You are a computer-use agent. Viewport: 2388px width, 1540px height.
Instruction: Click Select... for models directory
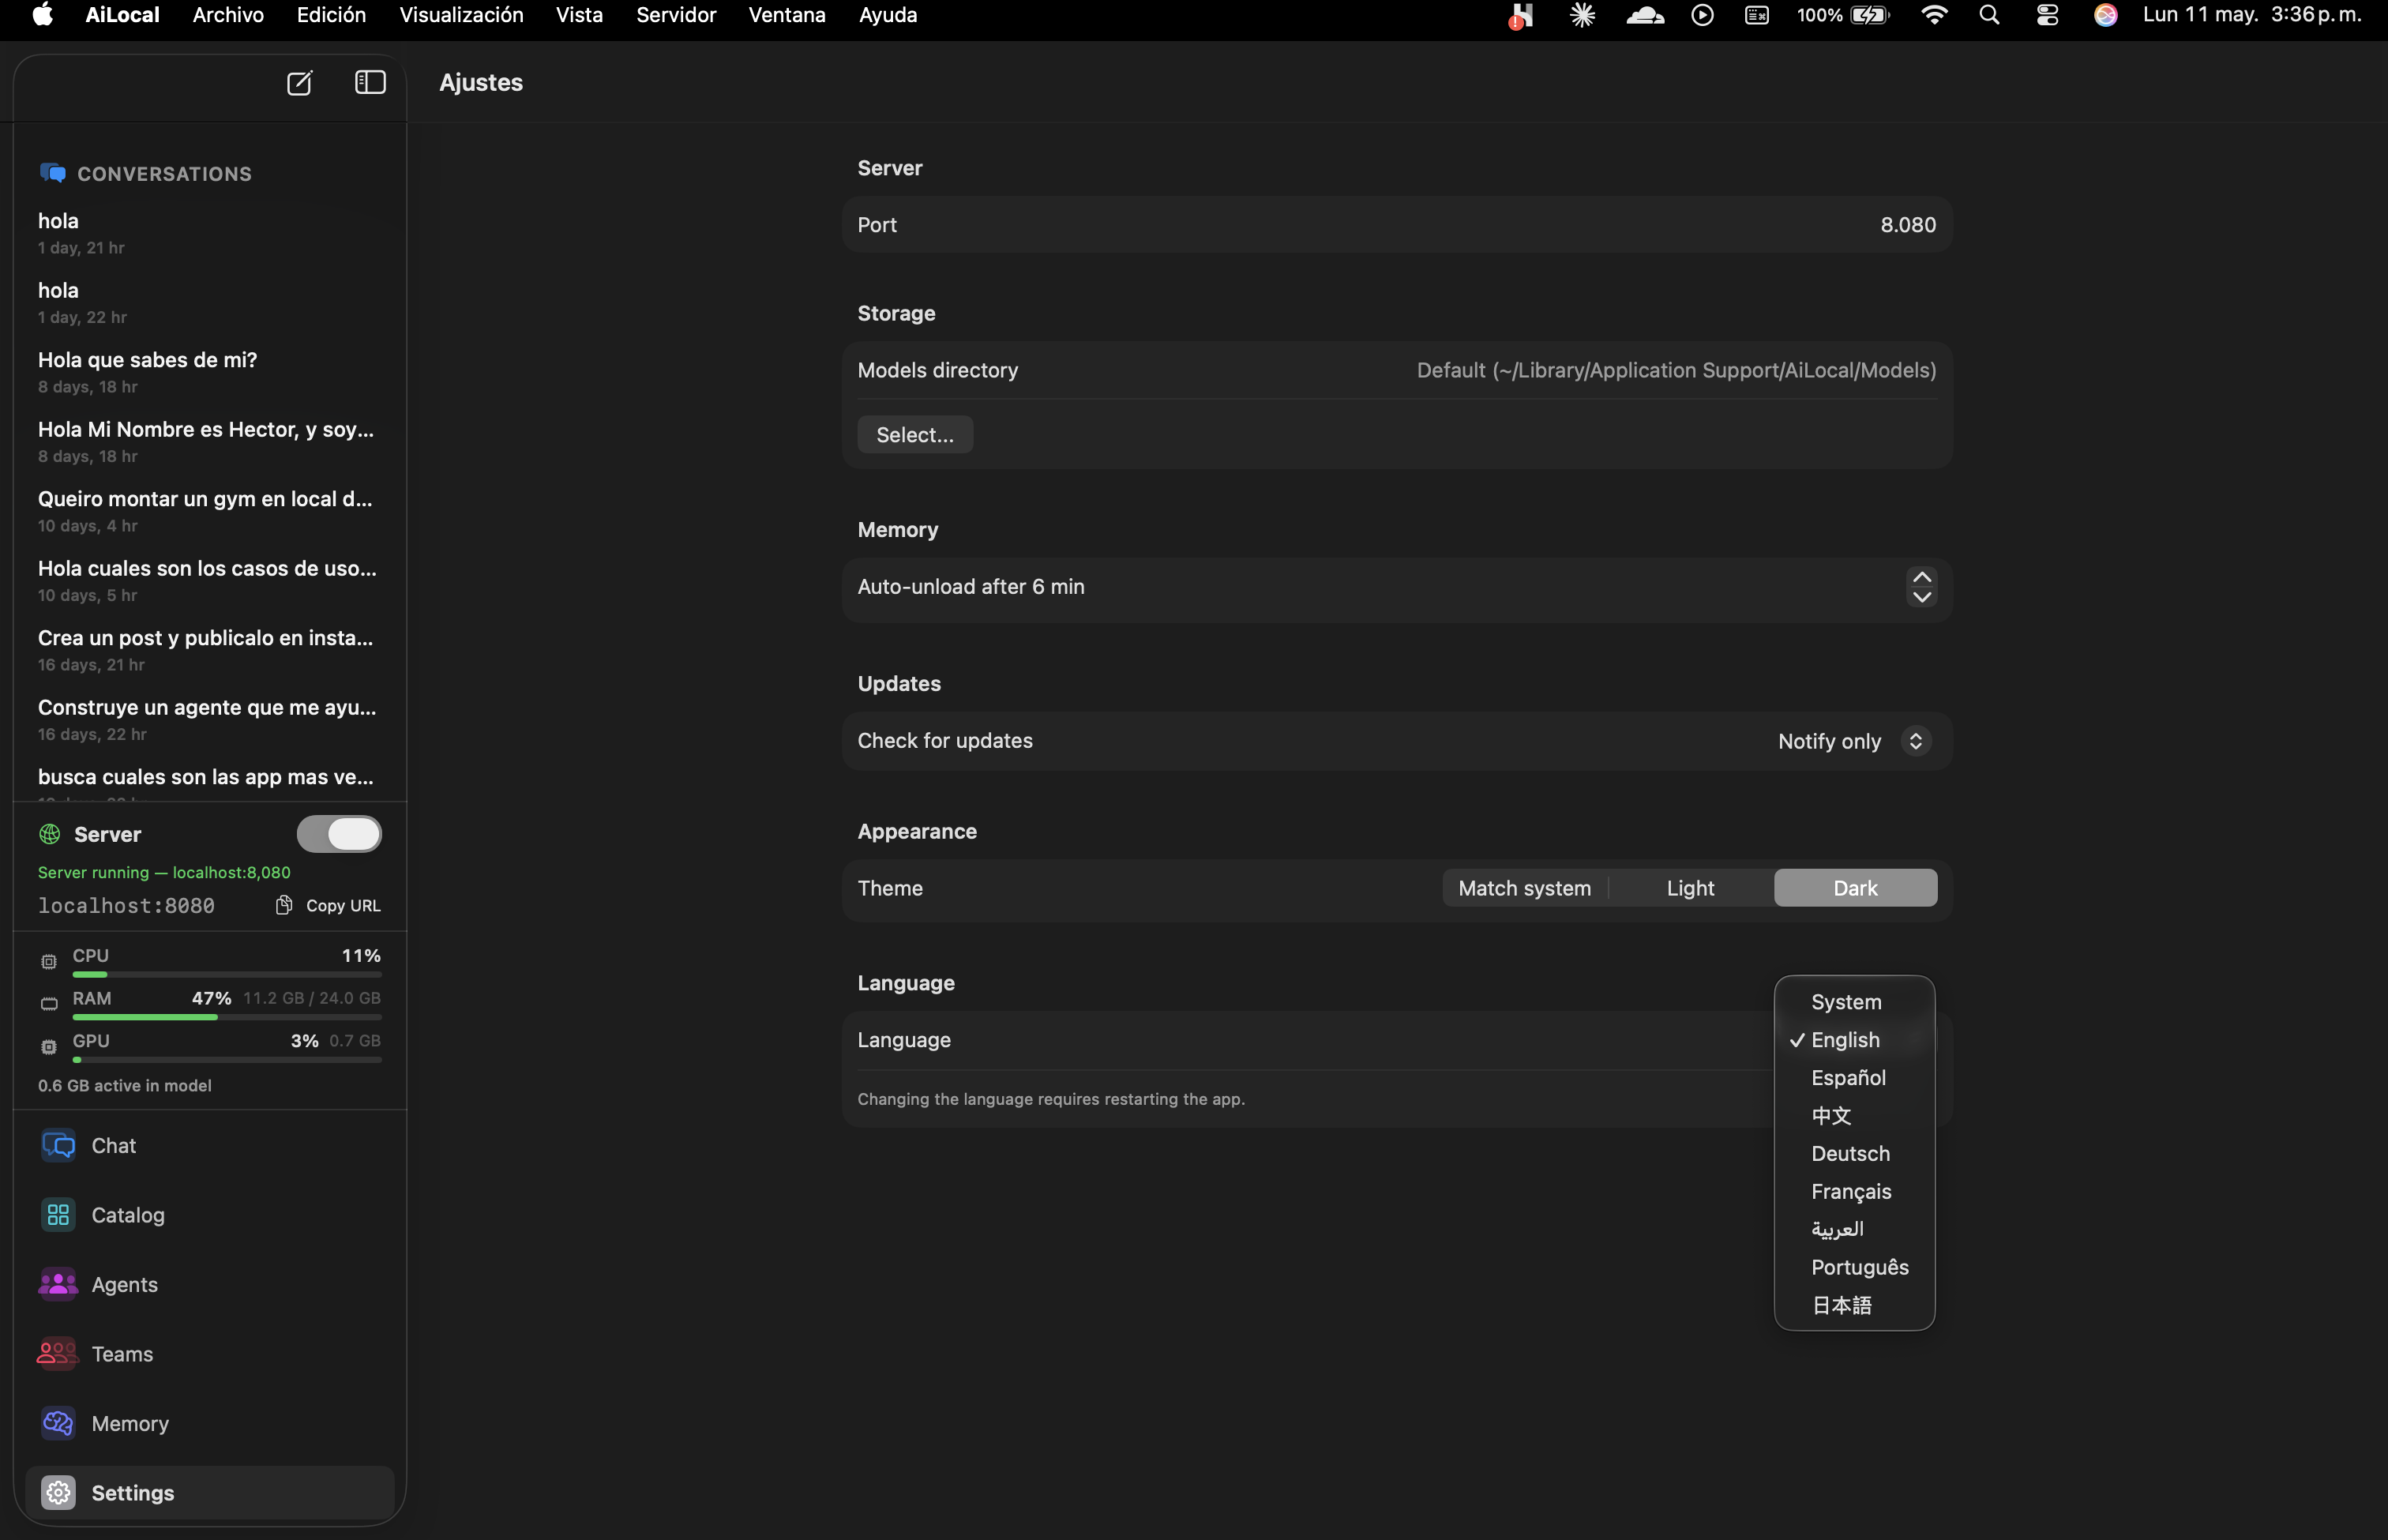[x=915, y=435]
